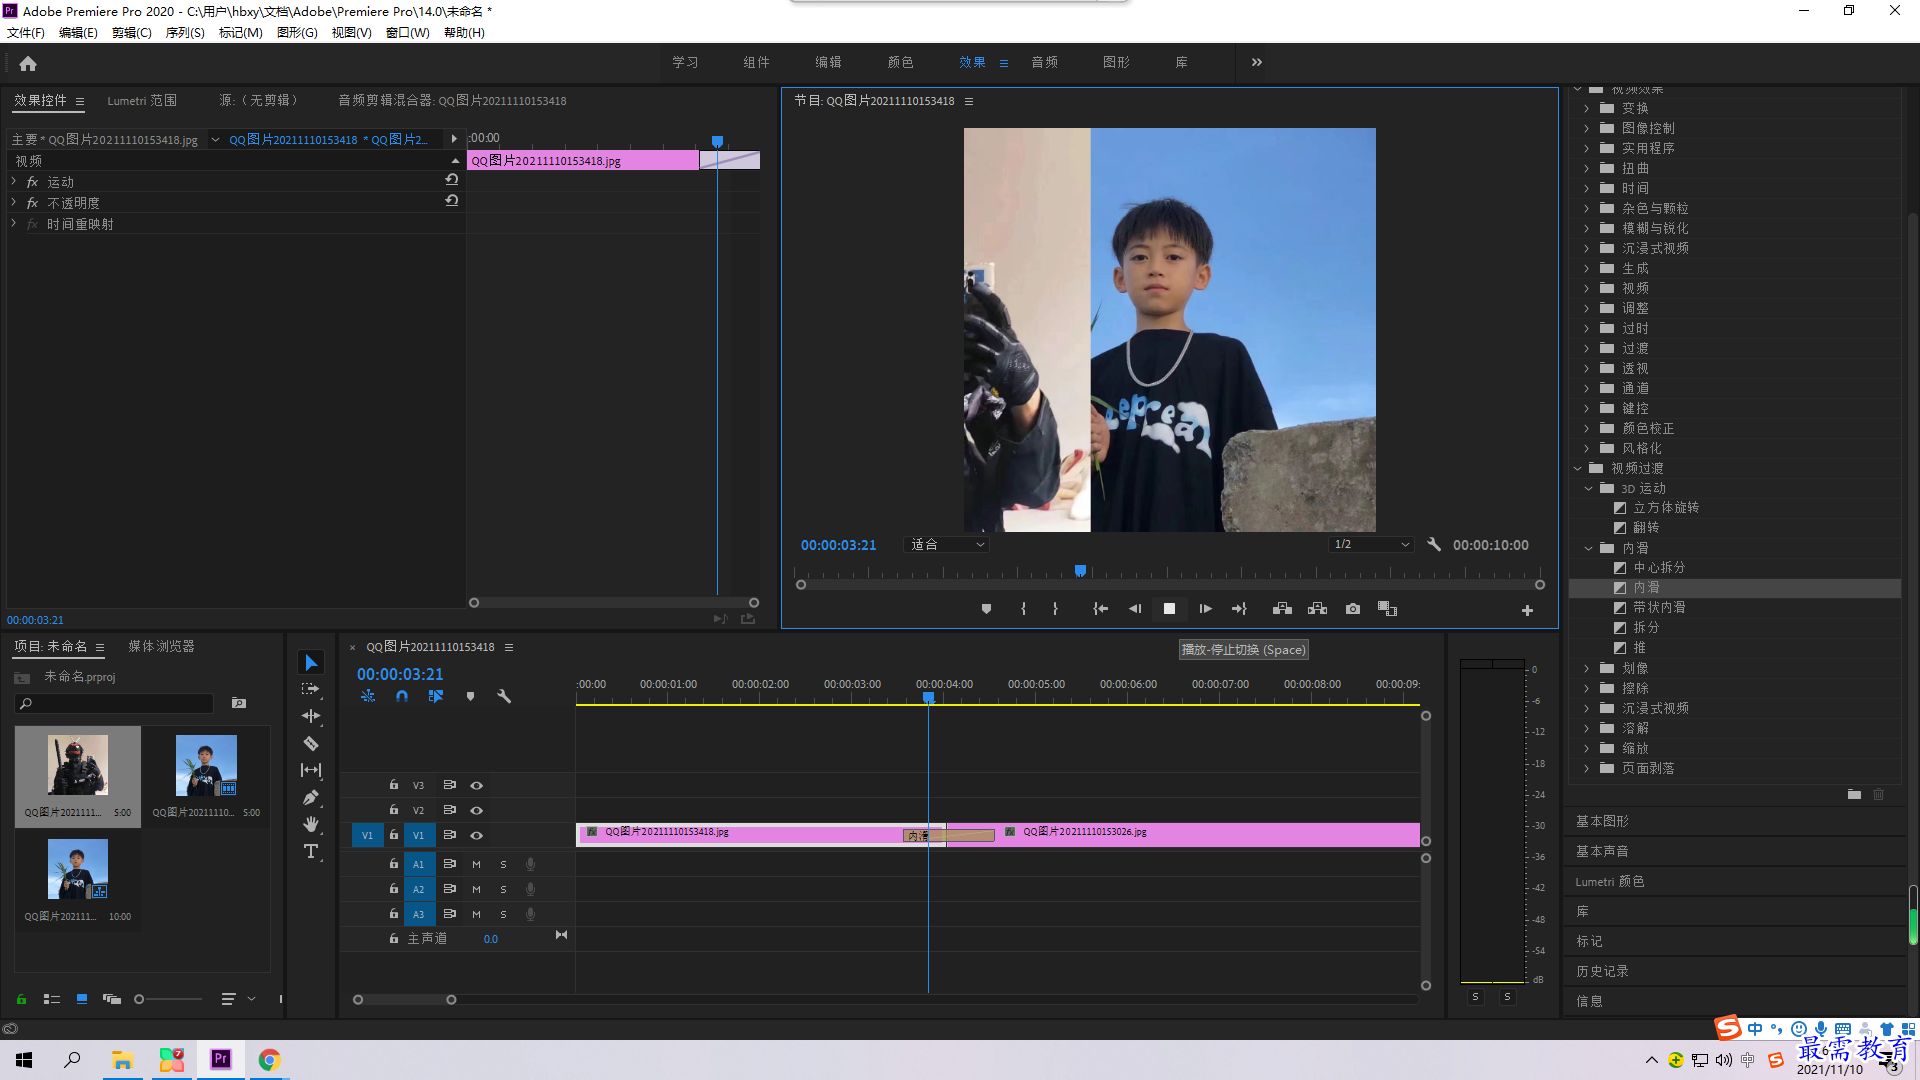Collapse the 视频过渡 folder

coord(1578,468)
